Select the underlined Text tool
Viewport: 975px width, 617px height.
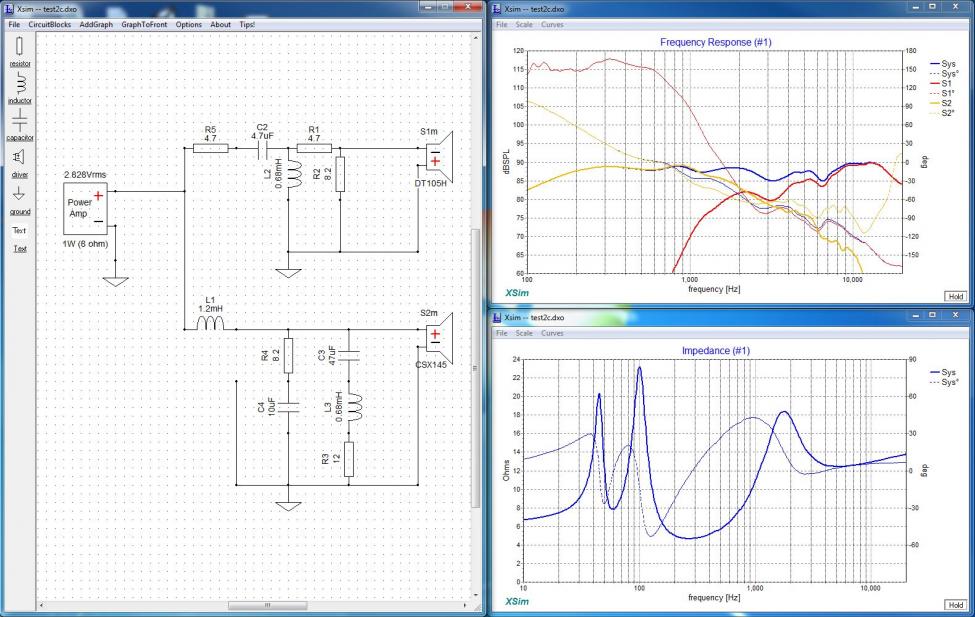[19, 248]
